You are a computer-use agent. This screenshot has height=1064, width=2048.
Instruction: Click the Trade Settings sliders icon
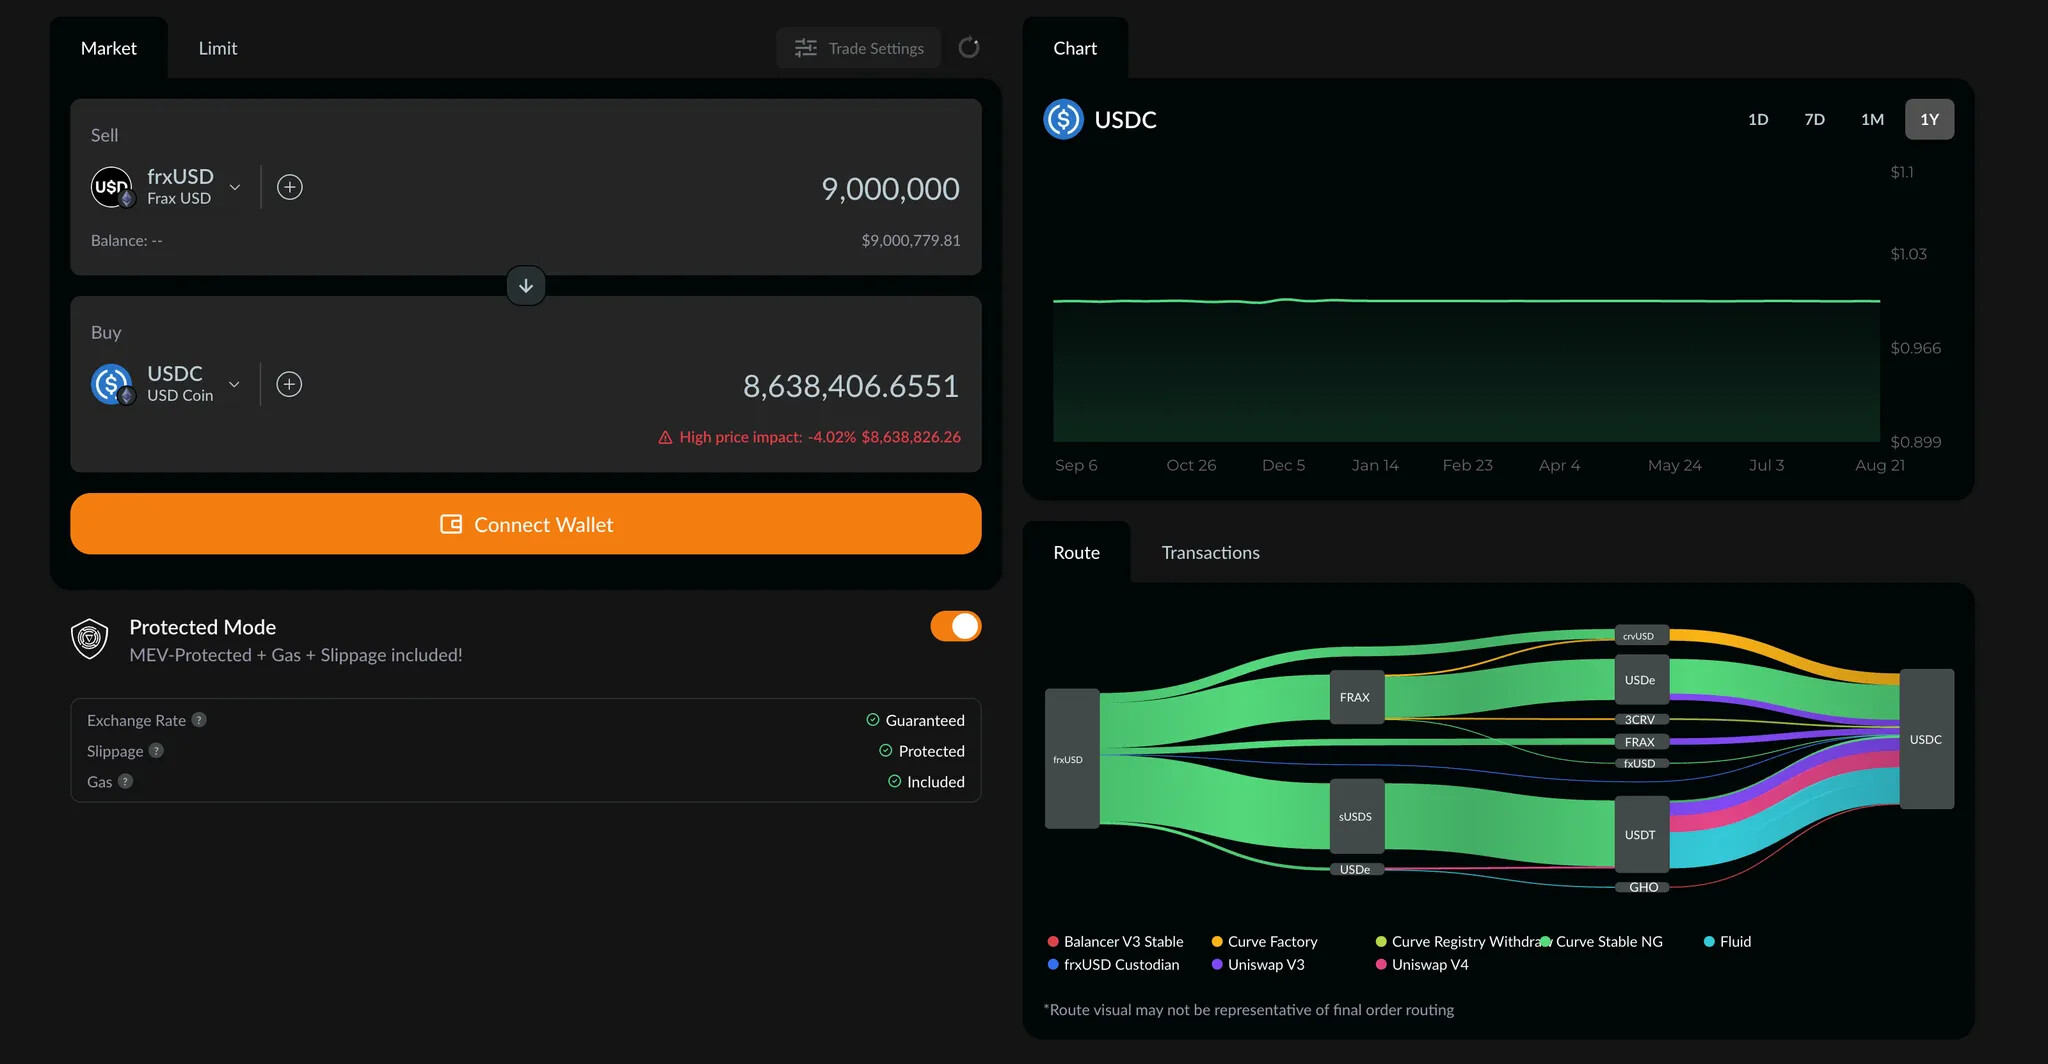tap(806, 48)
